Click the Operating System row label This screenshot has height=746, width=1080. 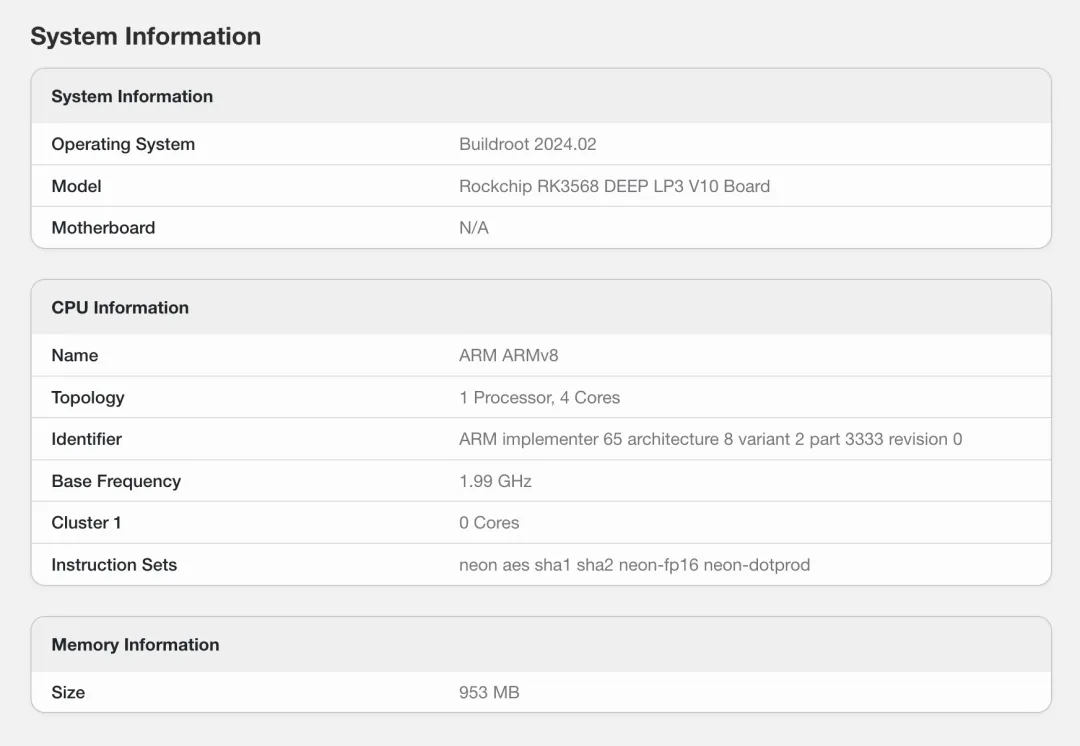[x=123, y=144]
